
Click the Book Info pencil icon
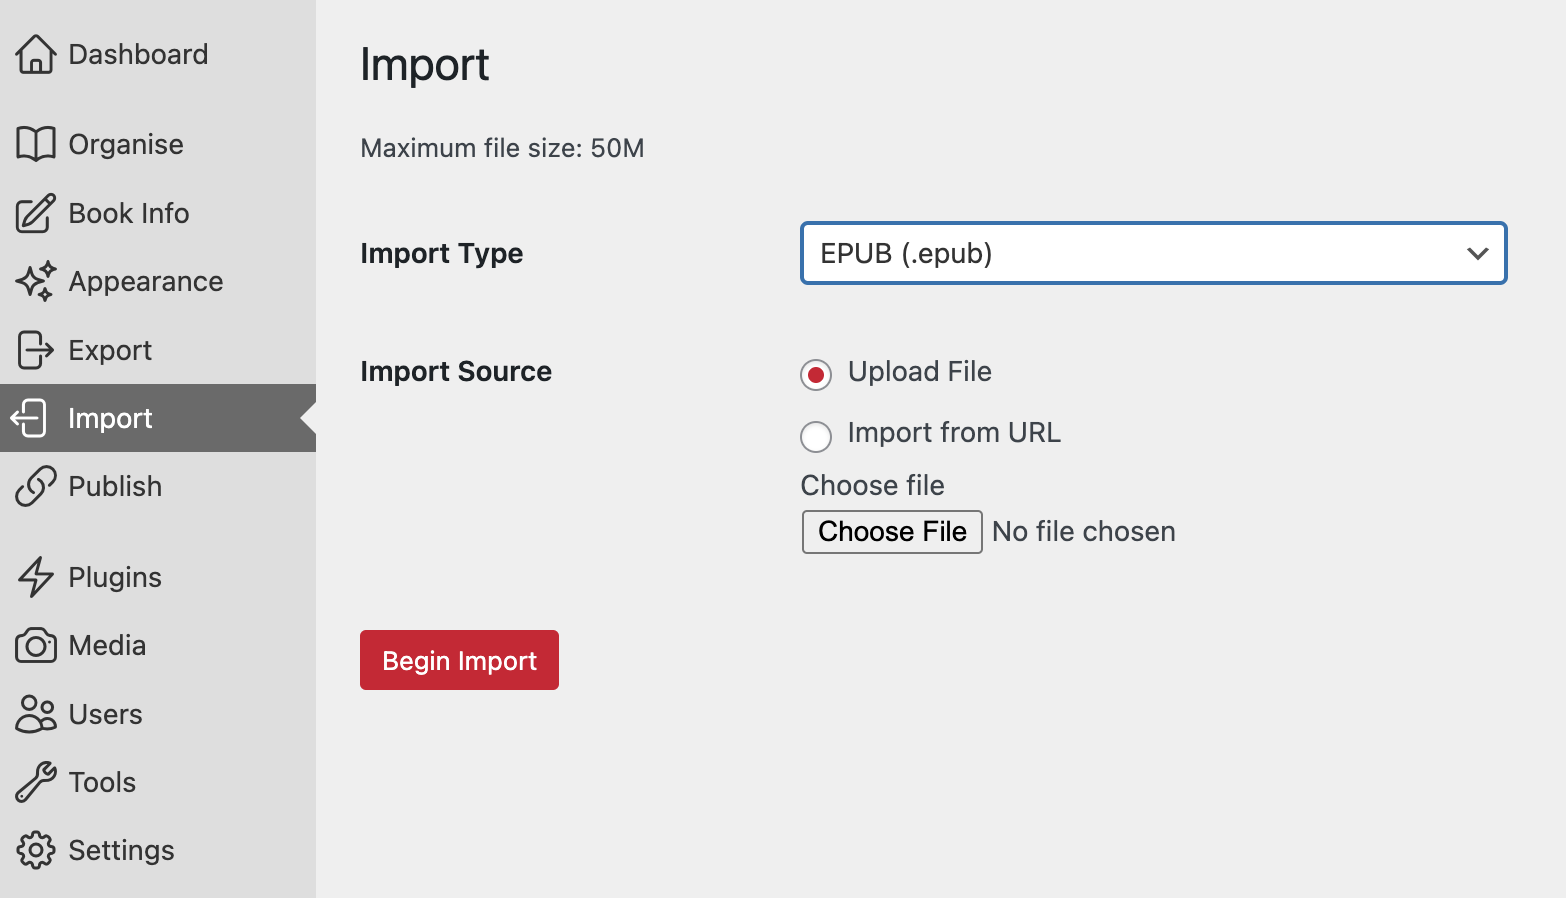pyautogui.click(x=36, y=213)
